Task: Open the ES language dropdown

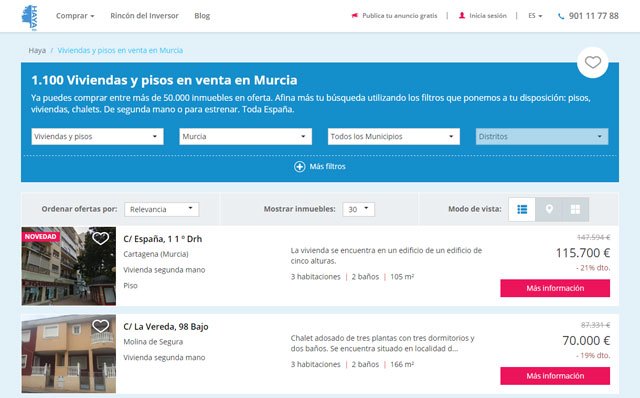Action: pyautogui.click(x=535, y=16)
